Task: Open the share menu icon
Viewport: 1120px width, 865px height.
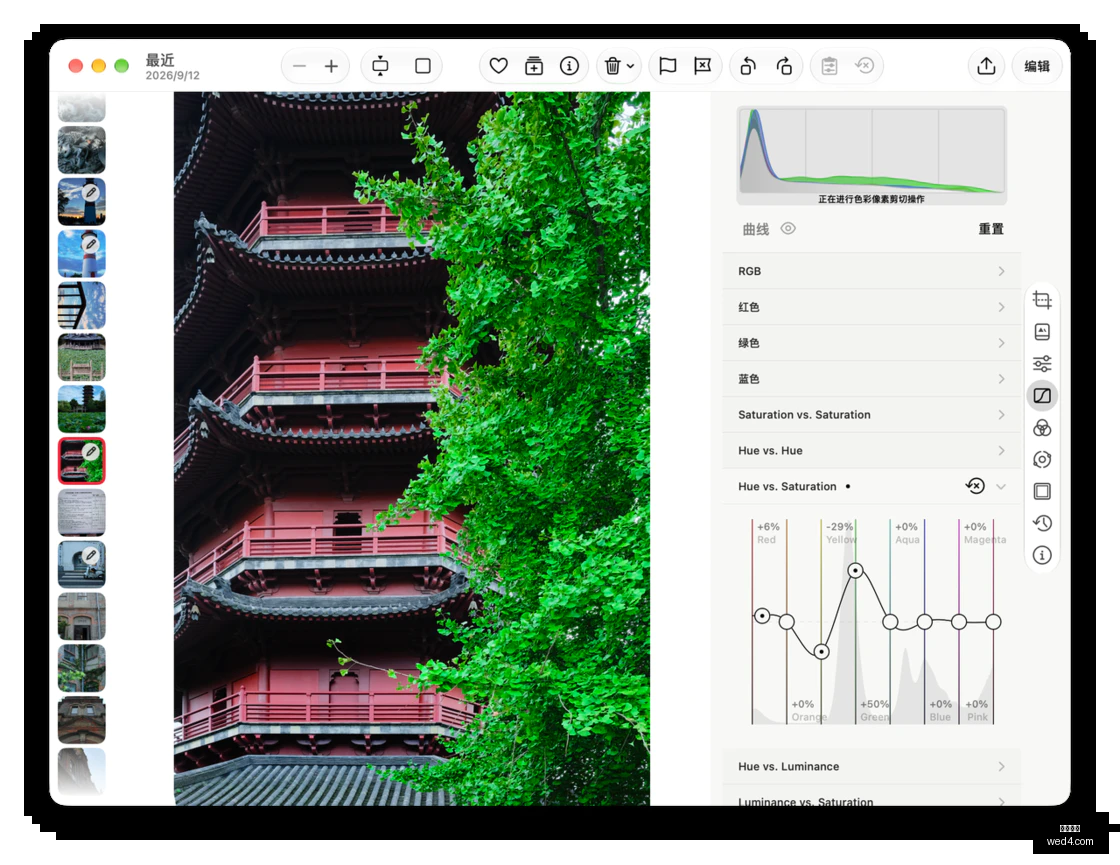Action: (x=986, y=66)
